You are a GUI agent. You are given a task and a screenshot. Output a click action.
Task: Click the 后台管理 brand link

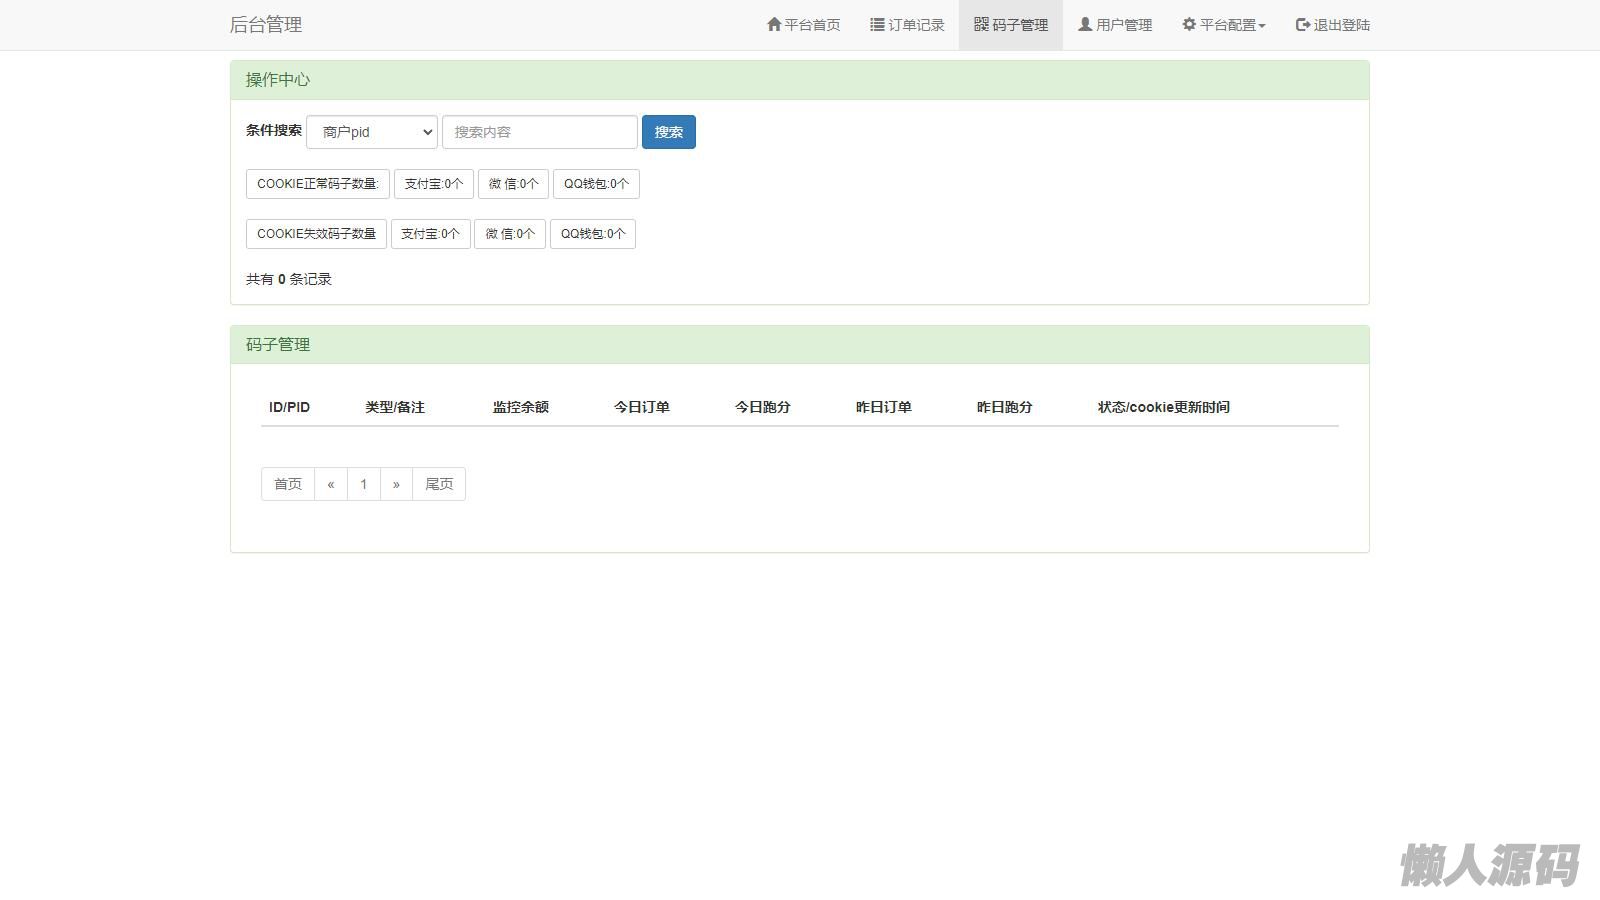266,25
